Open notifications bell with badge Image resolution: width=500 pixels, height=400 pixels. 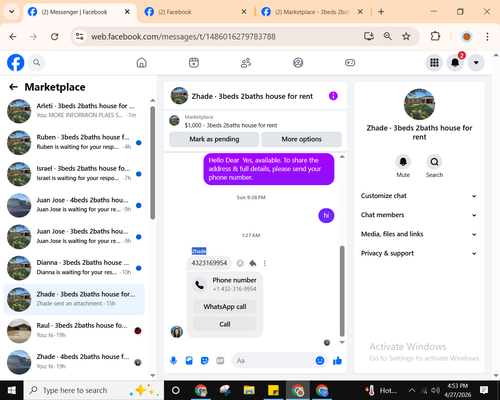(455, 62)
